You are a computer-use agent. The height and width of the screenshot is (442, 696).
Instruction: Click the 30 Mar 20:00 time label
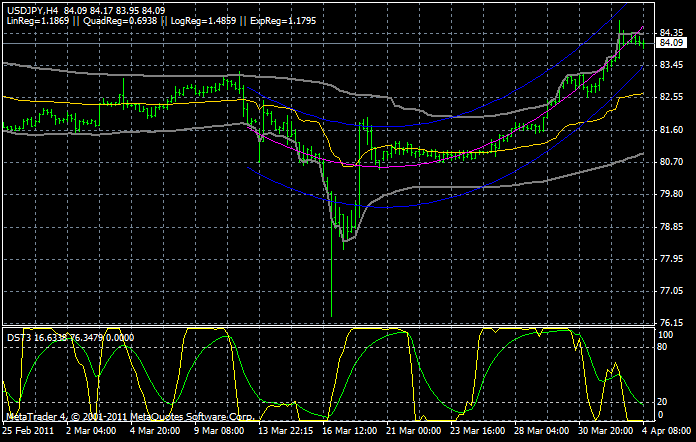pyautogui.click(x=605, y=431)
